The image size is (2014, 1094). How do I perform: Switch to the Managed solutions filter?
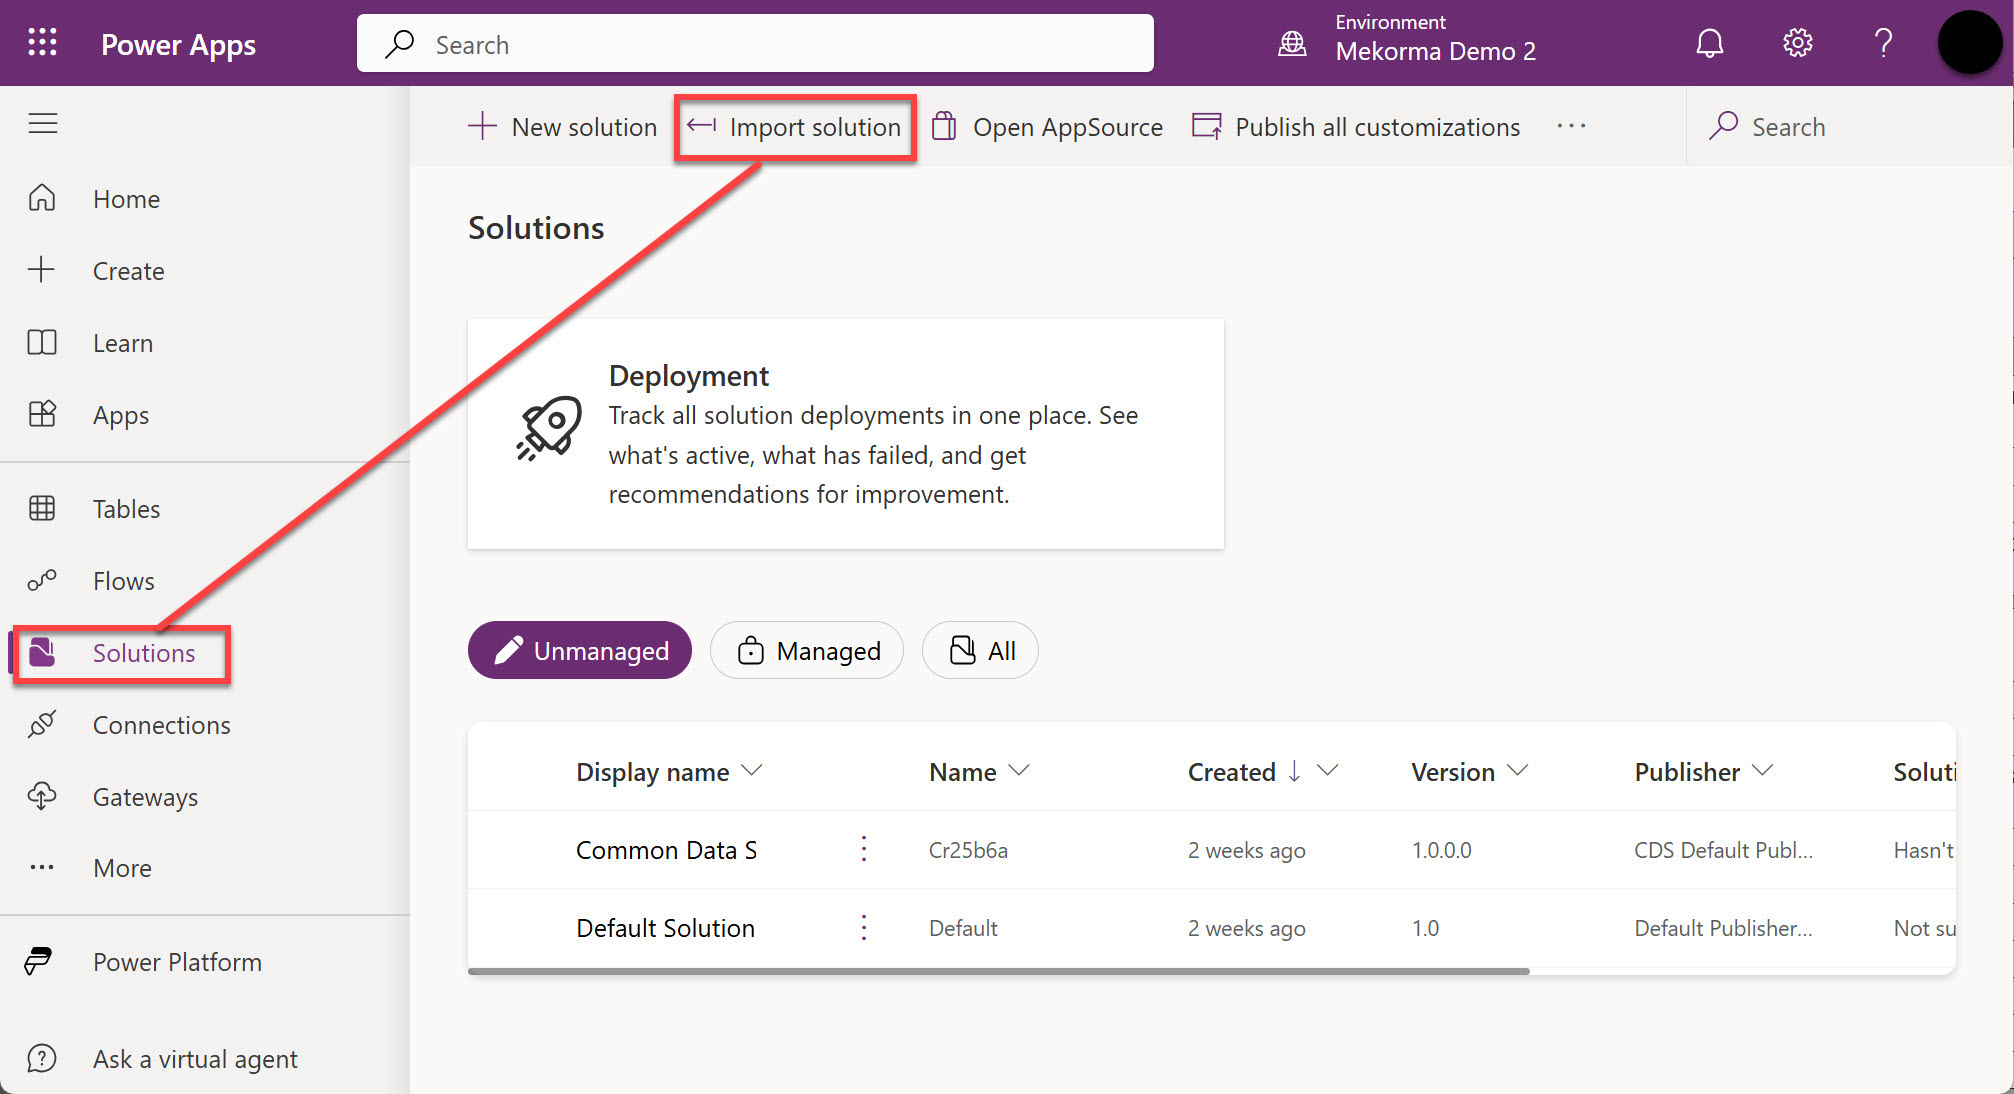pyautogui.click(x=807, y=651)
